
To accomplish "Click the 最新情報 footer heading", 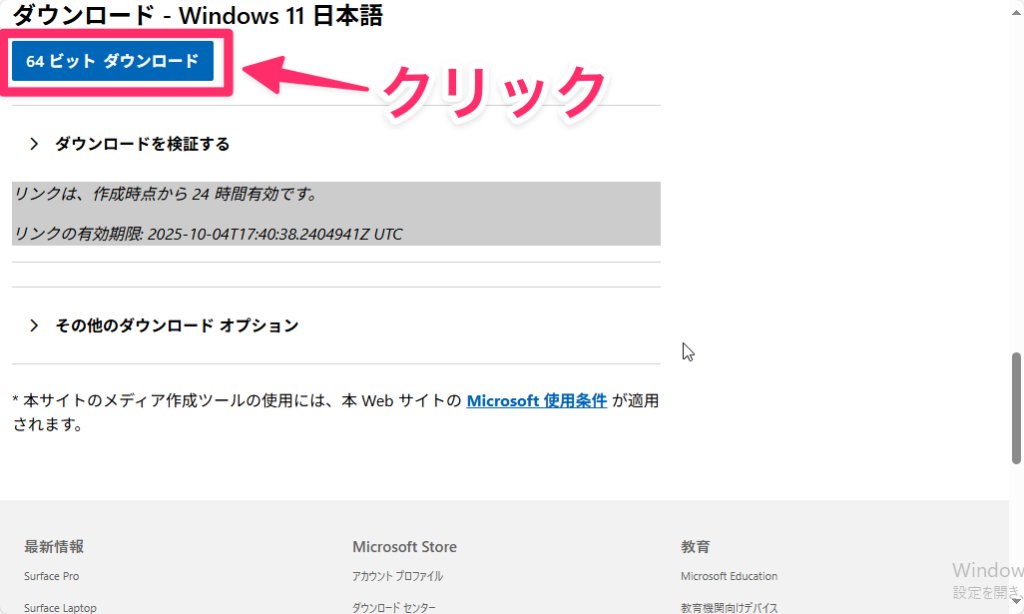I will pos(54,546).
